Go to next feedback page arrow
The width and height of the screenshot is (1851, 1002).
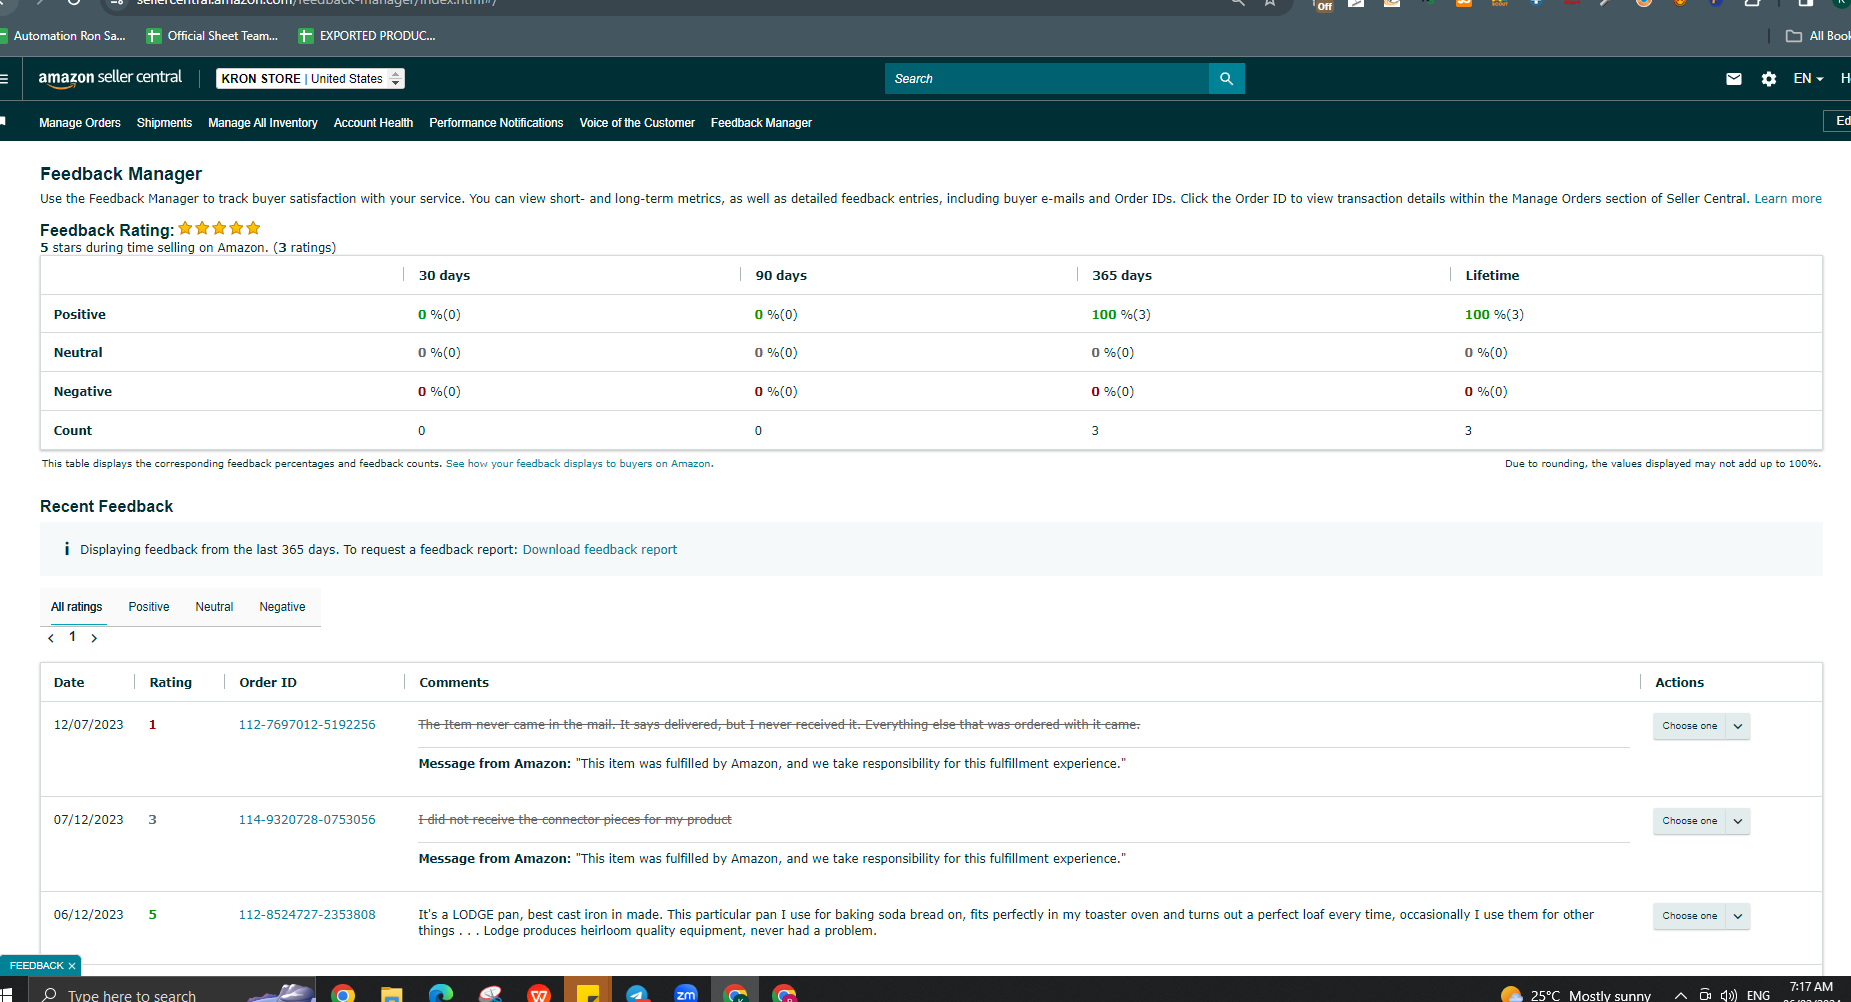pyautogui.click(x=94, y=638)
